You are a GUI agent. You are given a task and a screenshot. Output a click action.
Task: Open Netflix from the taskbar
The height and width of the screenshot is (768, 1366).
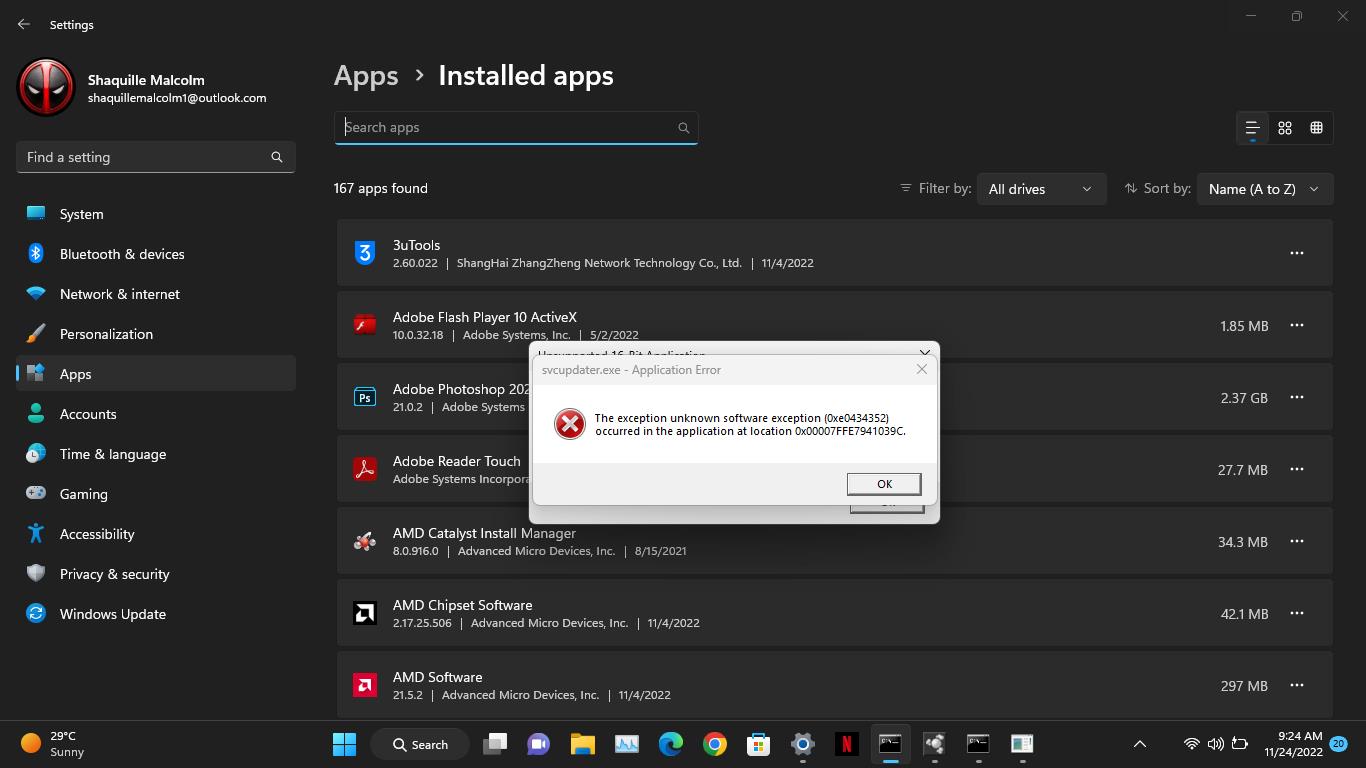846,744
